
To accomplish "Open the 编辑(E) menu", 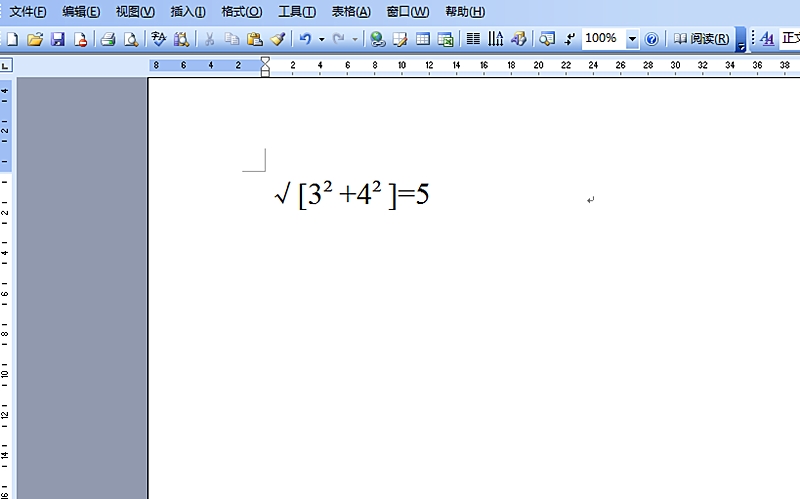I will (81, 12).
